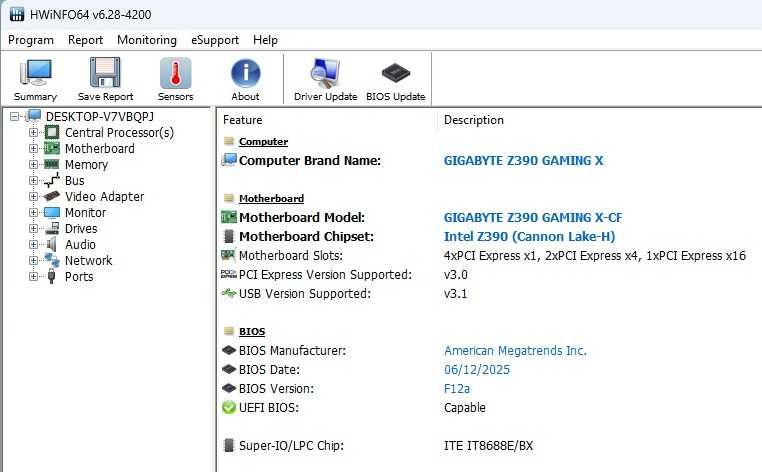
Task: Click the Feature column header
Action: tap(242, 120)
